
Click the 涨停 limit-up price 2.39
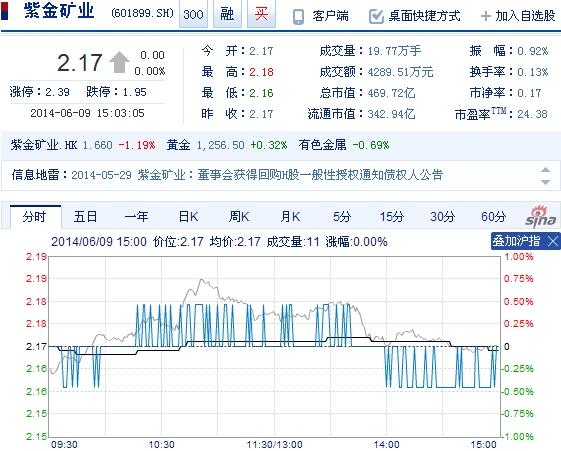[x=57, y=92]
